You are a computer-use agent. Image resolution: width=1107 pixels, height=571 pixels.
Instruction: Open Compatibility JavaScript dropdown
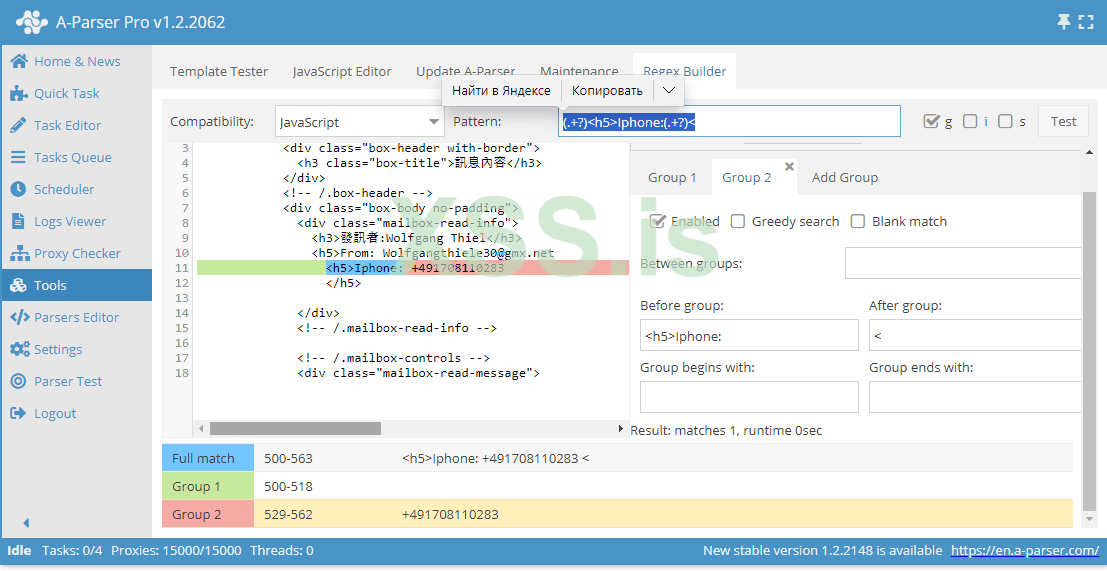pos(359,122)
